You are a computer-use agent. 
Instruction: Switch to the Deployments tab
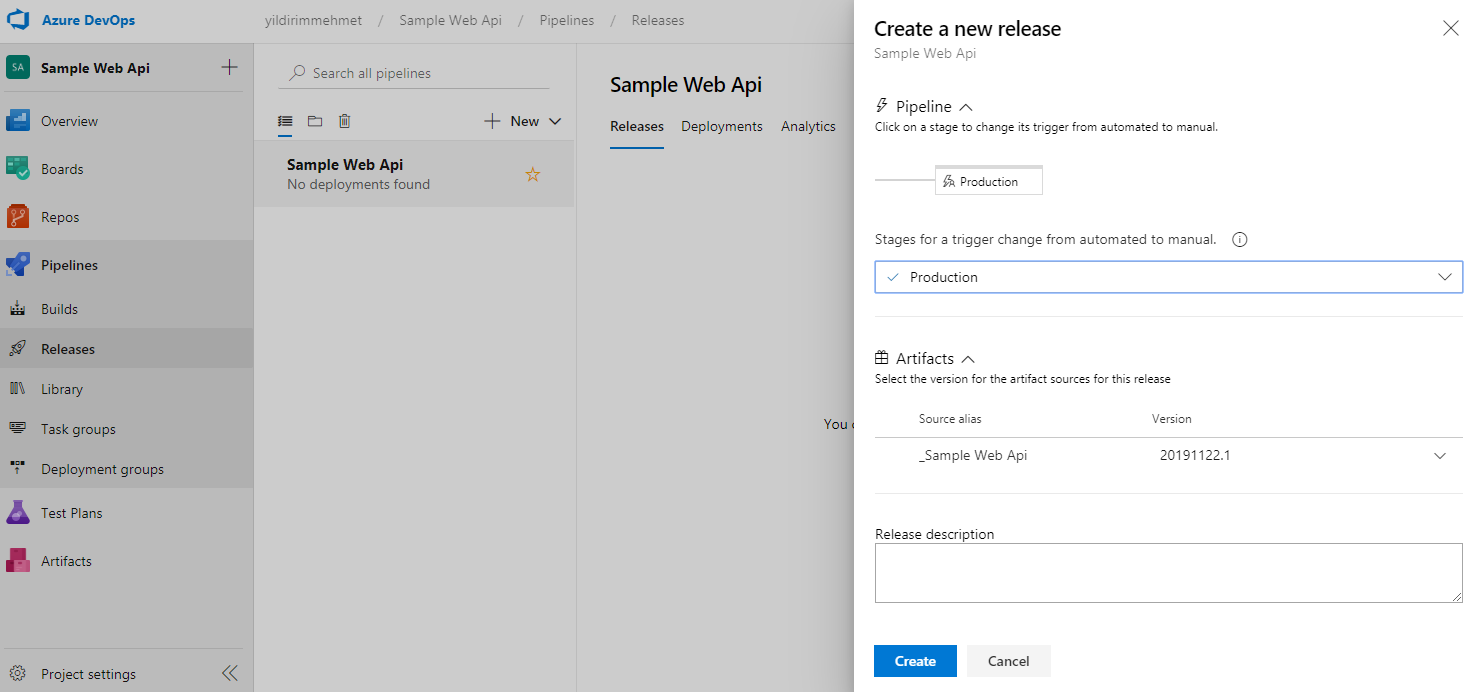click(722, 126)
